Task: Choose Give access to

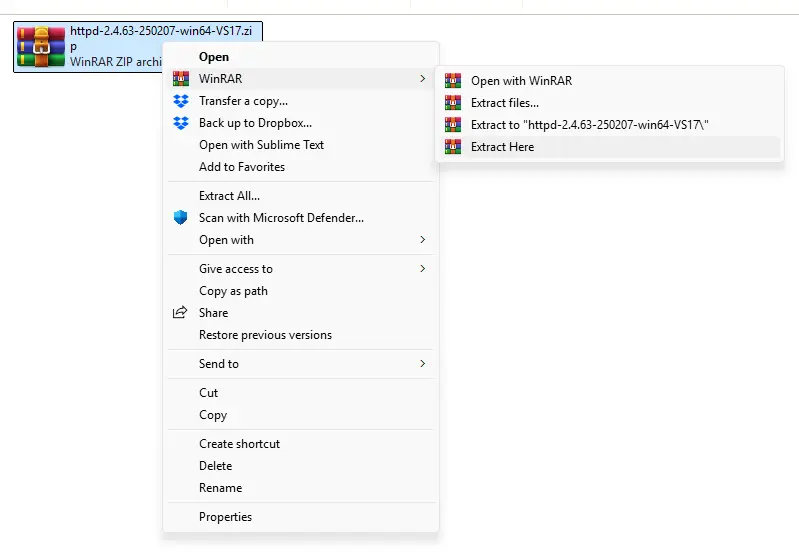Action: (301, 269)
